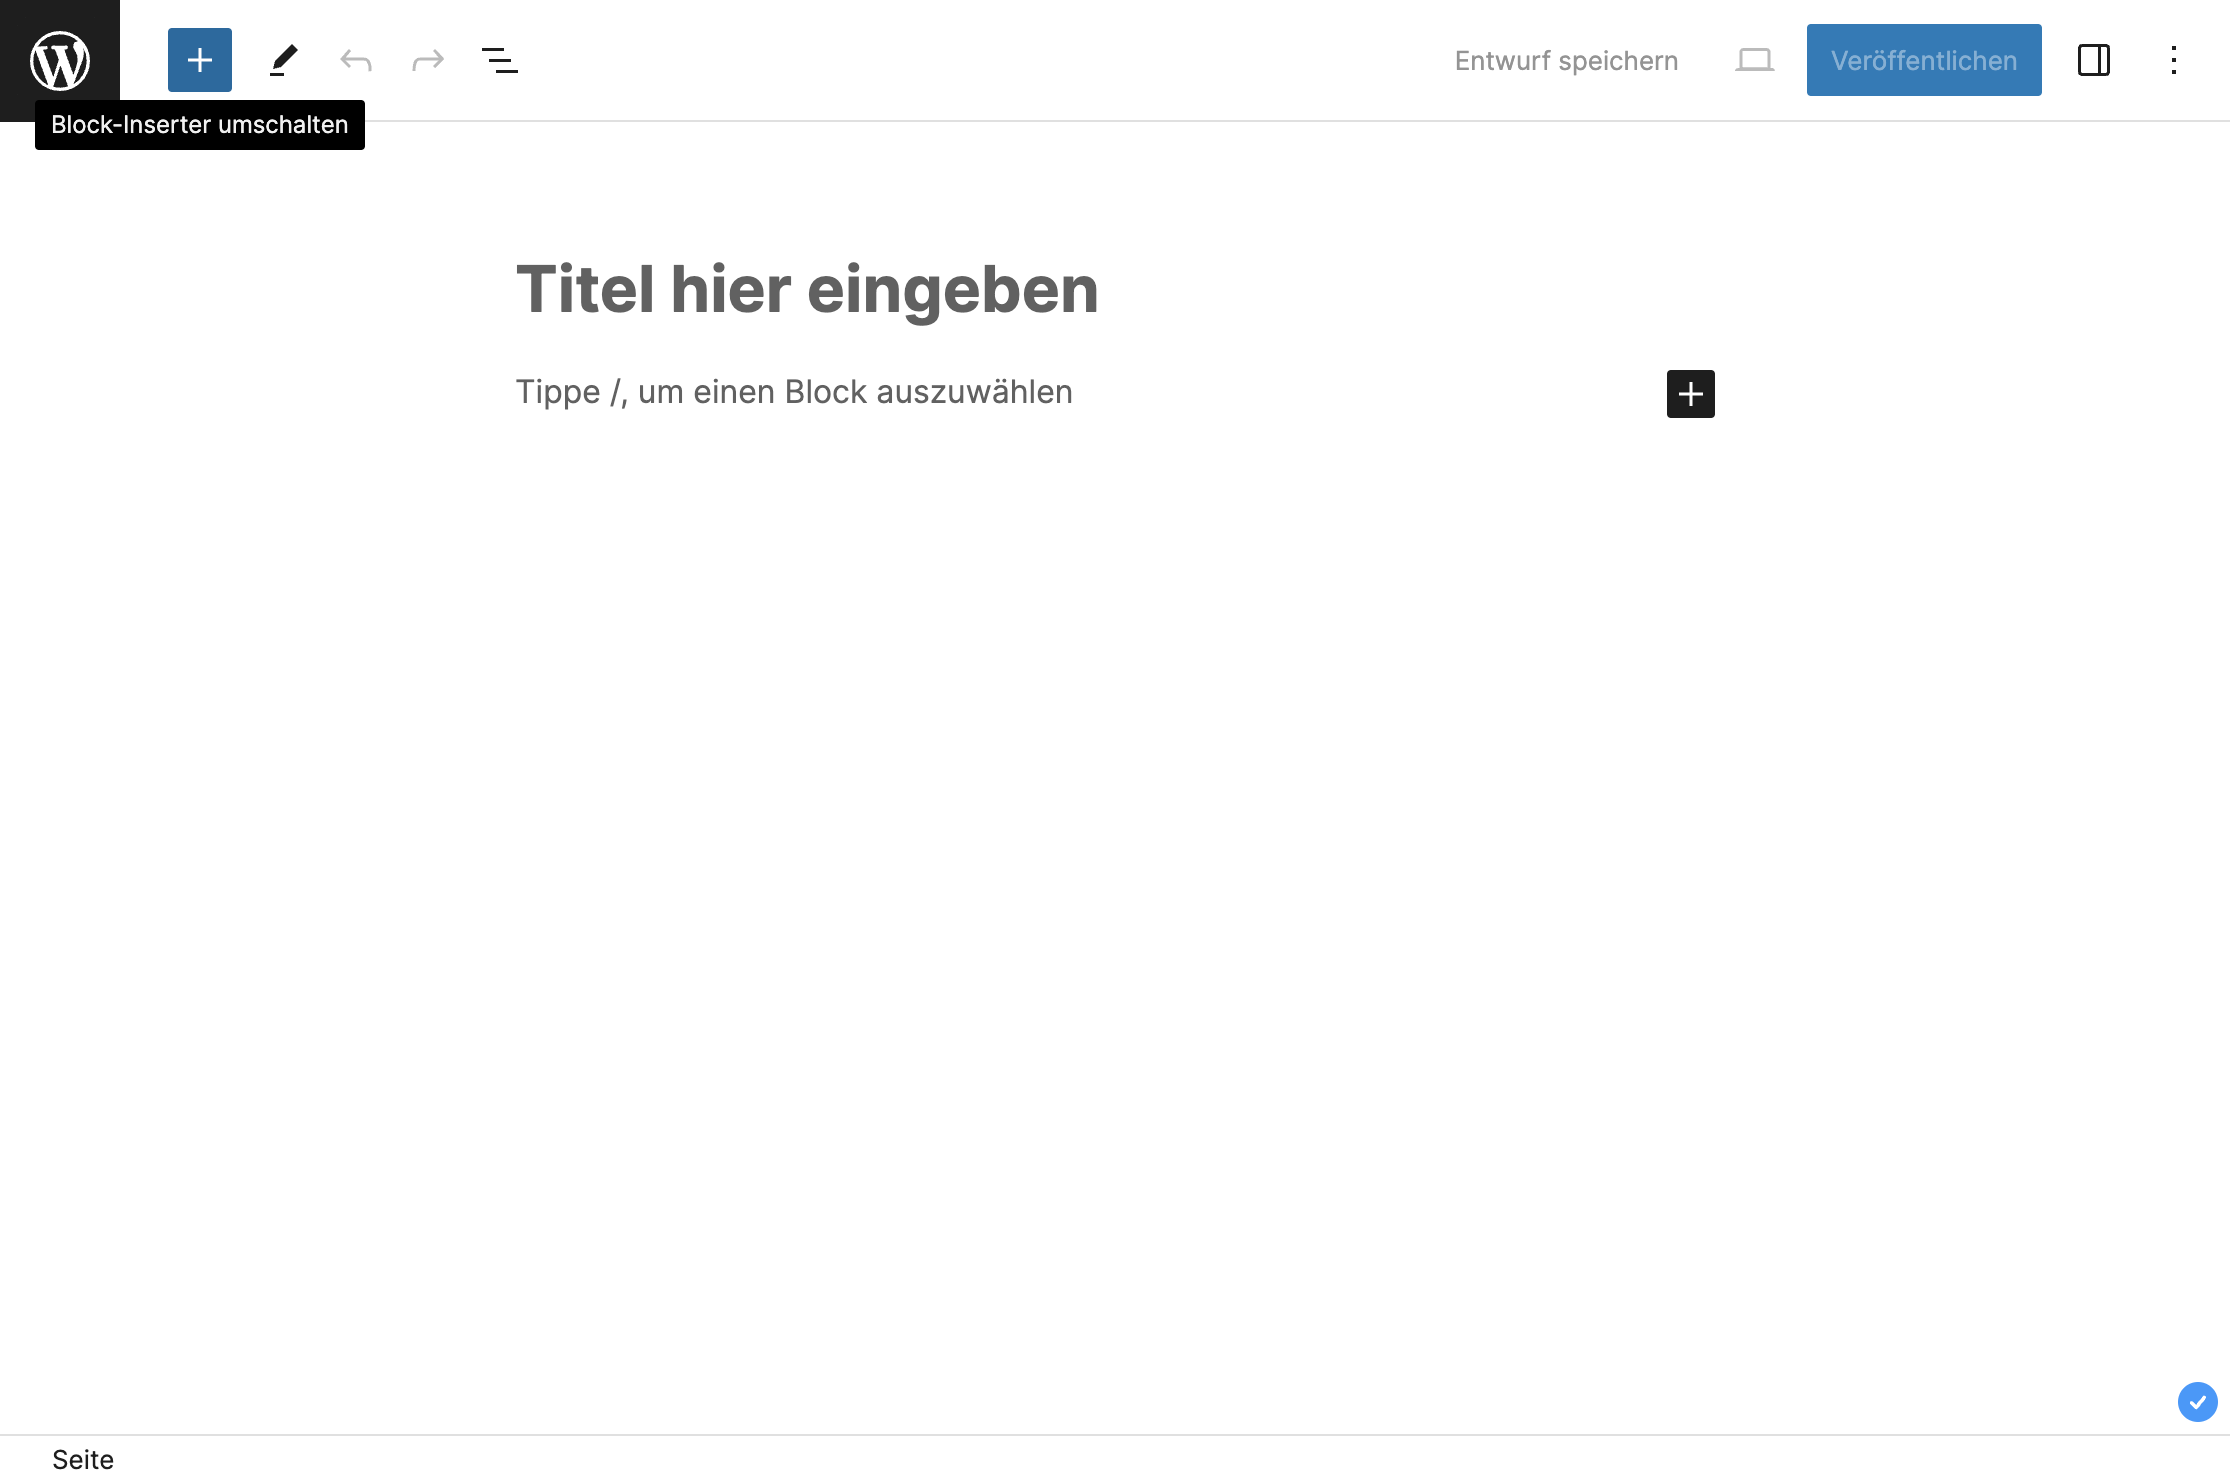The height and width of the screenshot is (1484, 2230).
Task: Toggle the blue block inserter plus button
Action: tap(200, 60)
